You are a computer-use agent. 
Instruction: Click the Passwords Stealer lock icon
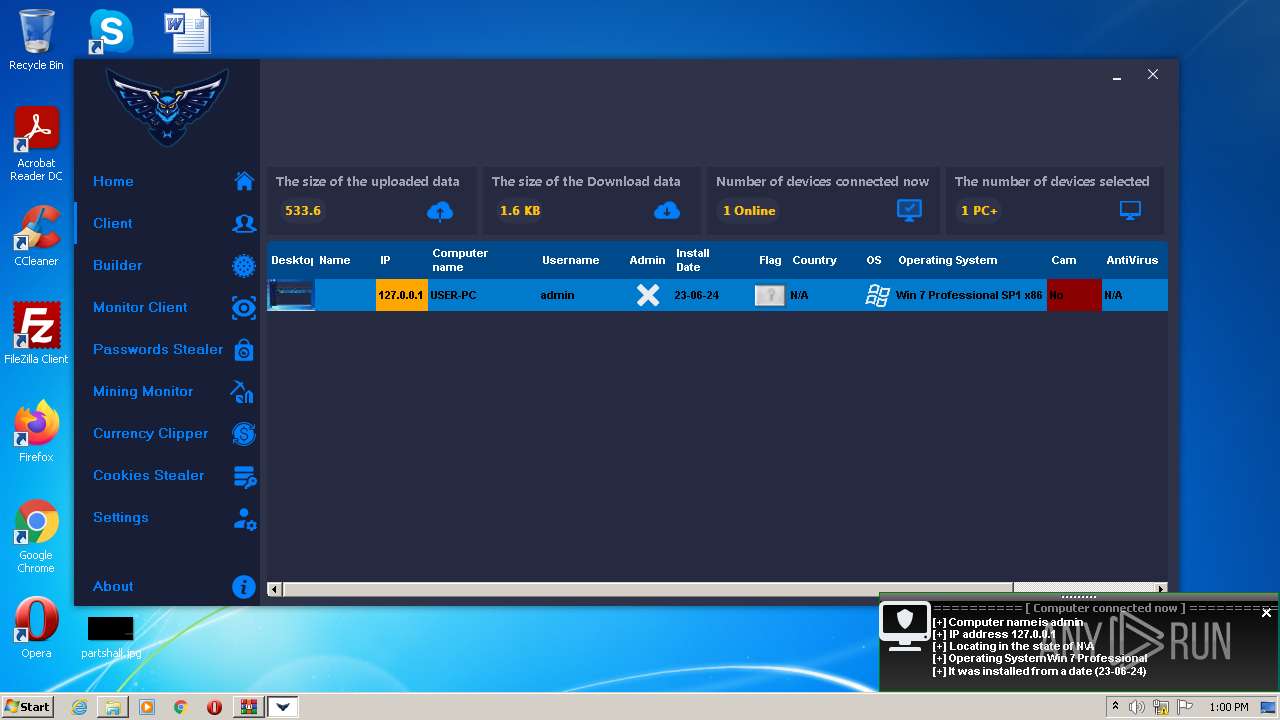click(244, 350)
